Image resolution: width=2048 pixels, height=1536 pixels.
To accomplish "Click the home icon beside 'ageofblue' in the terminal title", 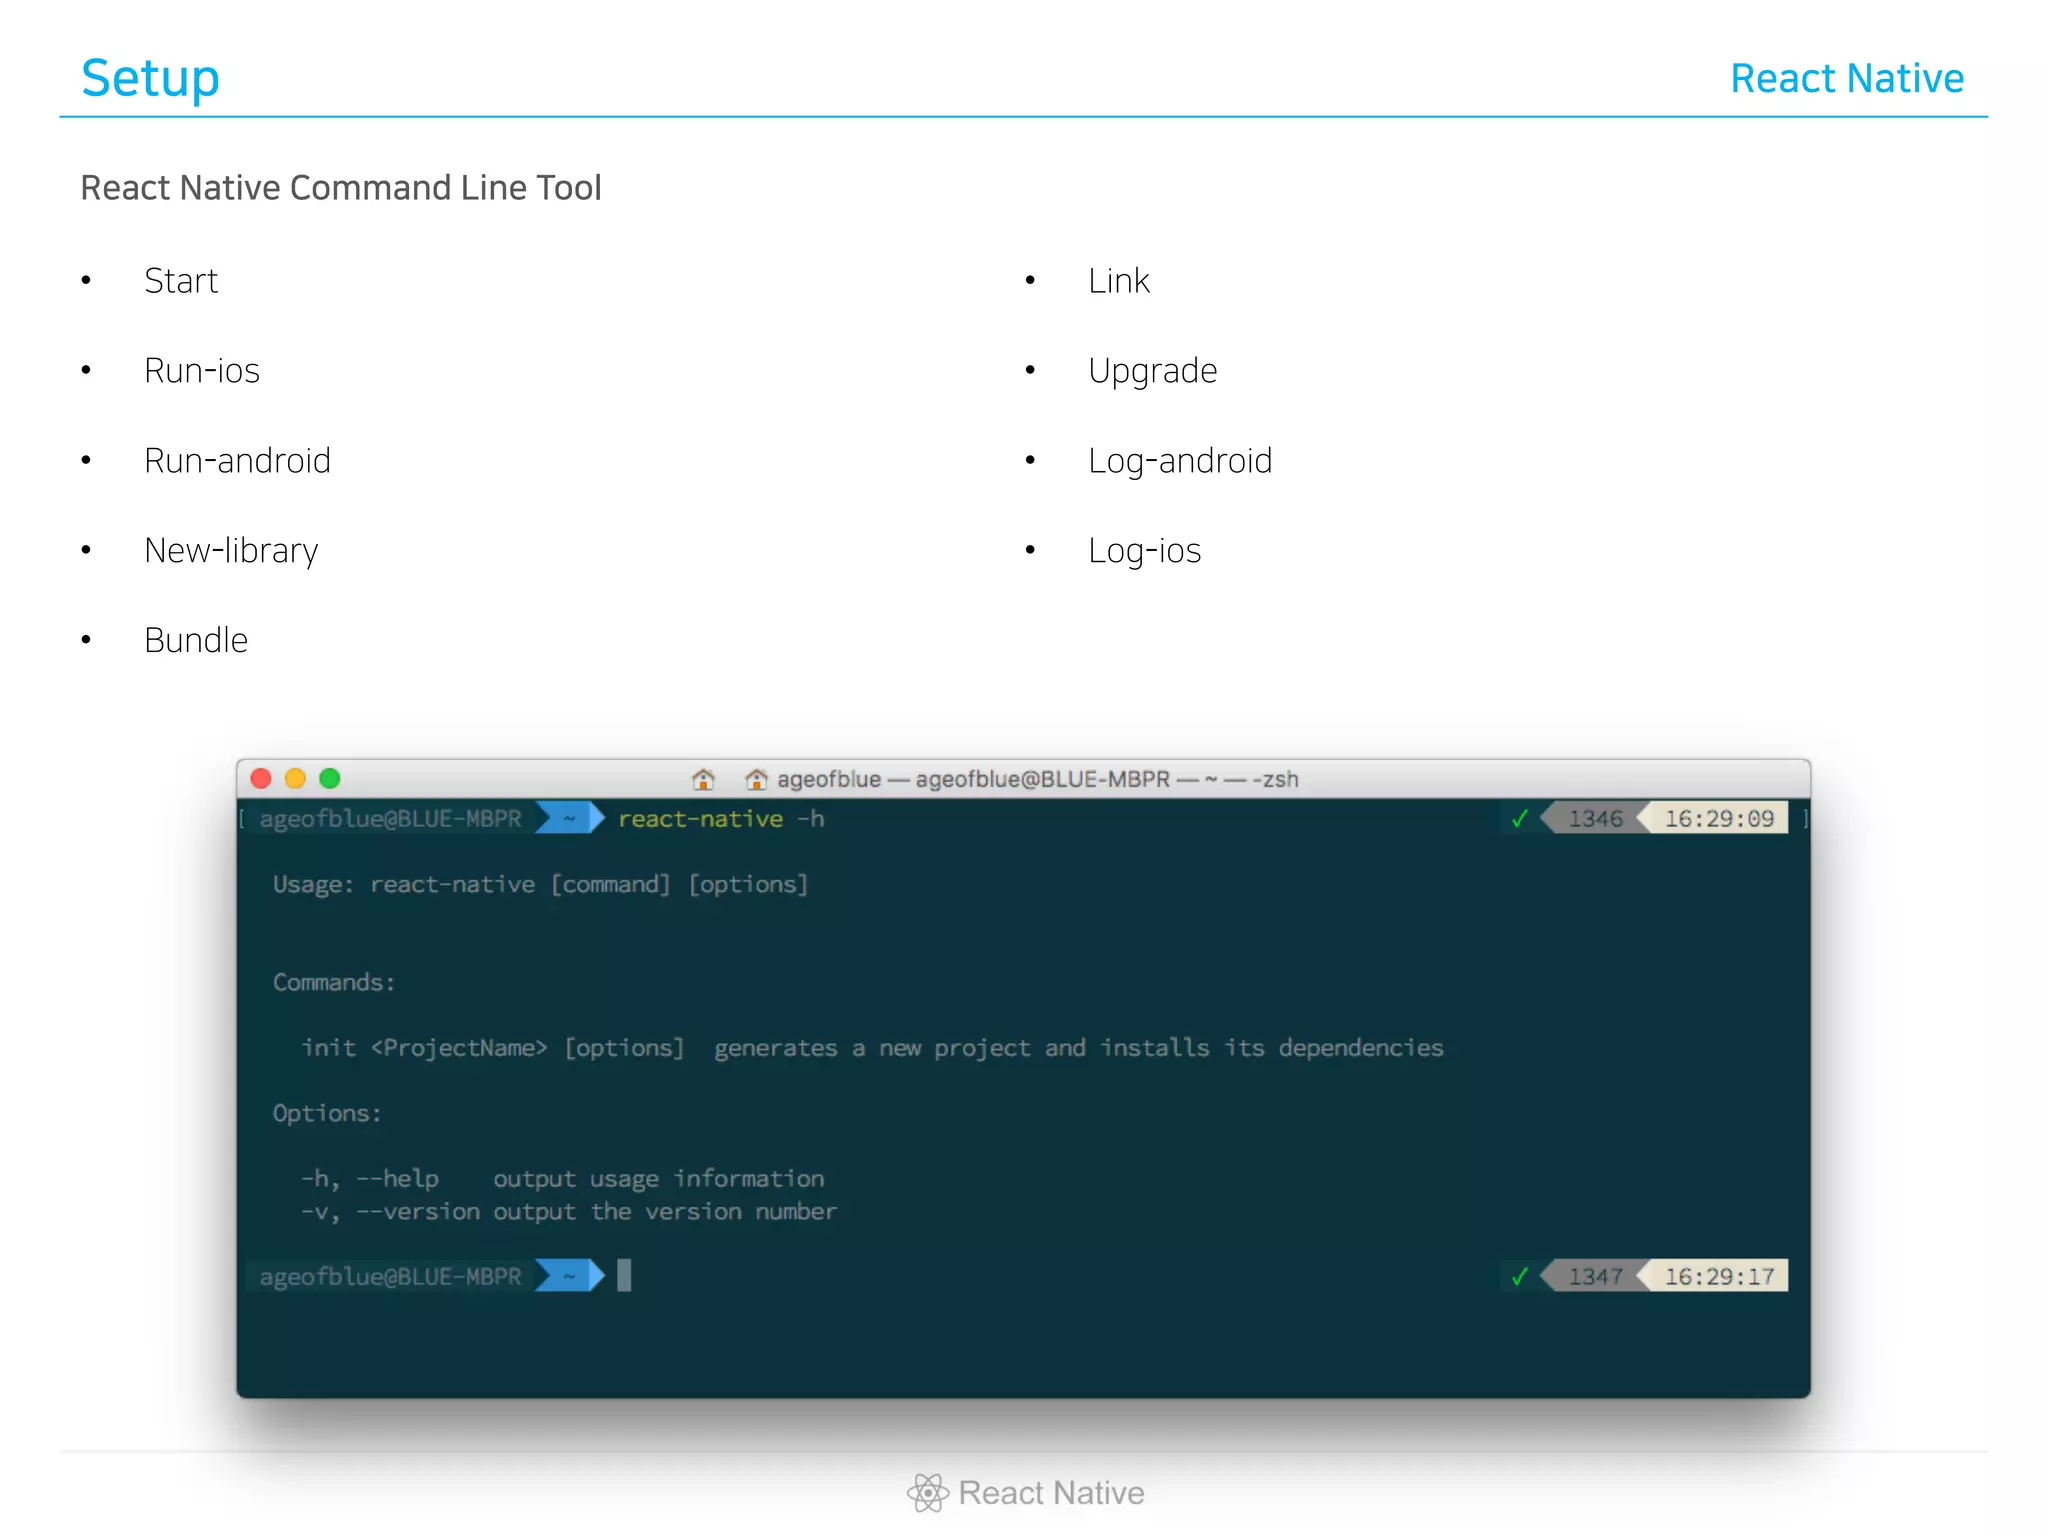I will (756, 779).
